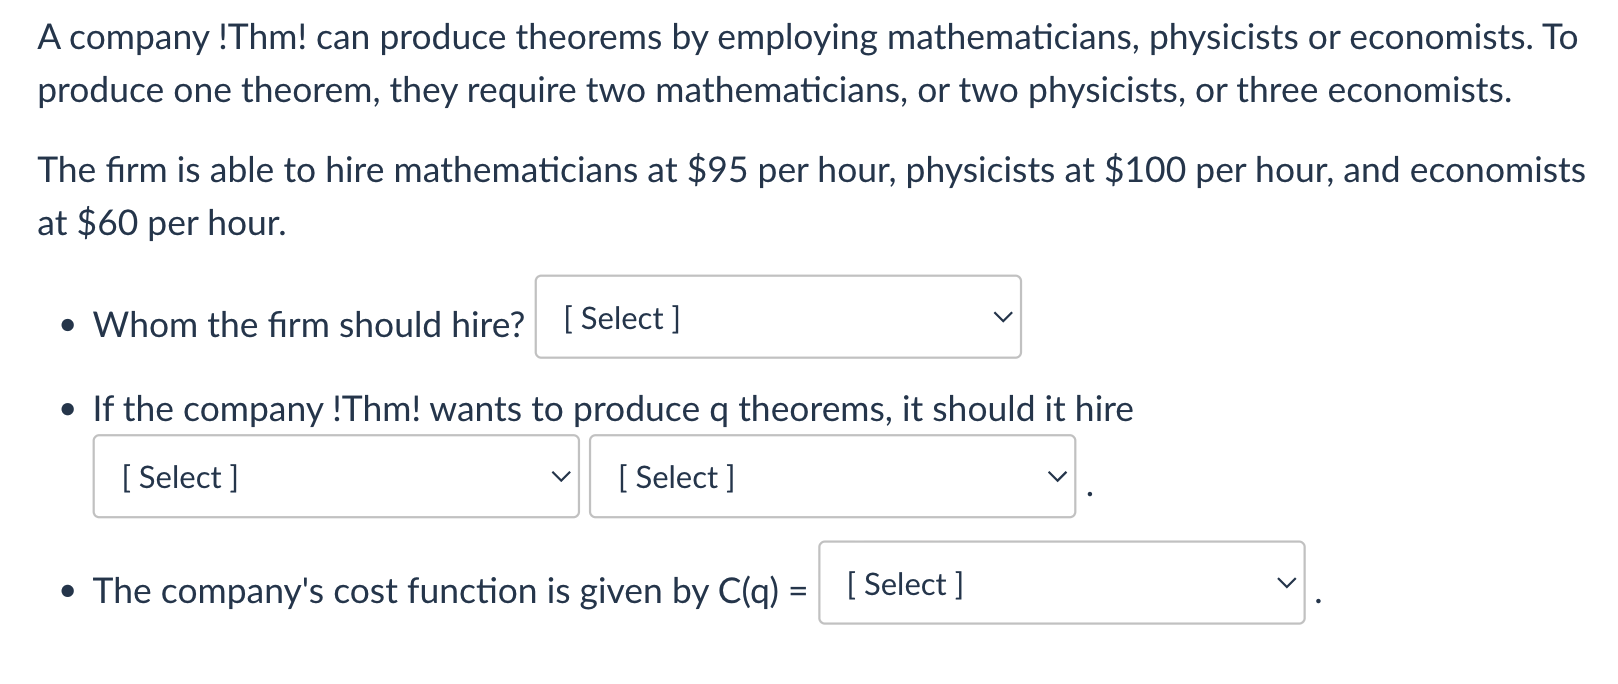Screen dimensions: 1618x684
Task: Open the right dropdown below the q theorems line
Action: tap(832, 476)
